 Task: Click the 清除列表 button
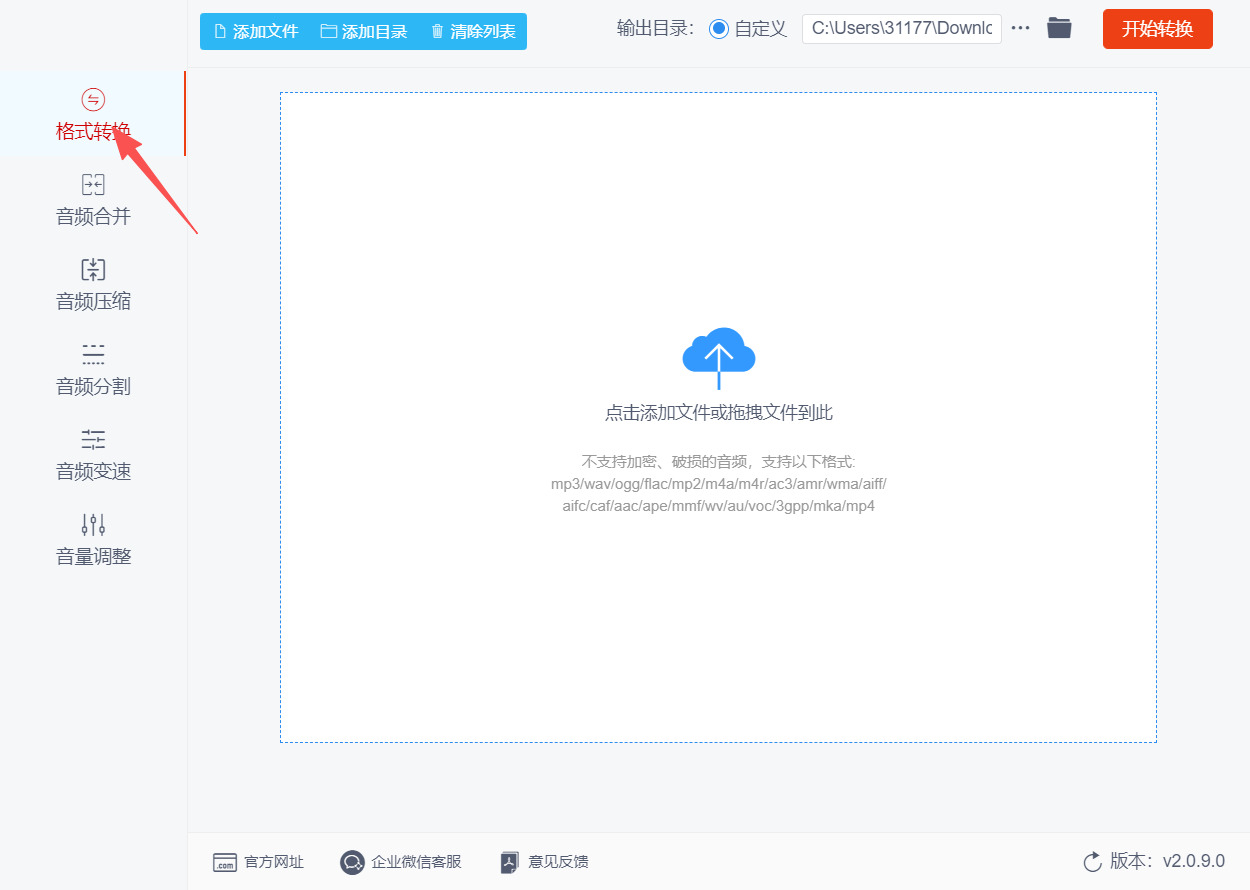point(473,32)
